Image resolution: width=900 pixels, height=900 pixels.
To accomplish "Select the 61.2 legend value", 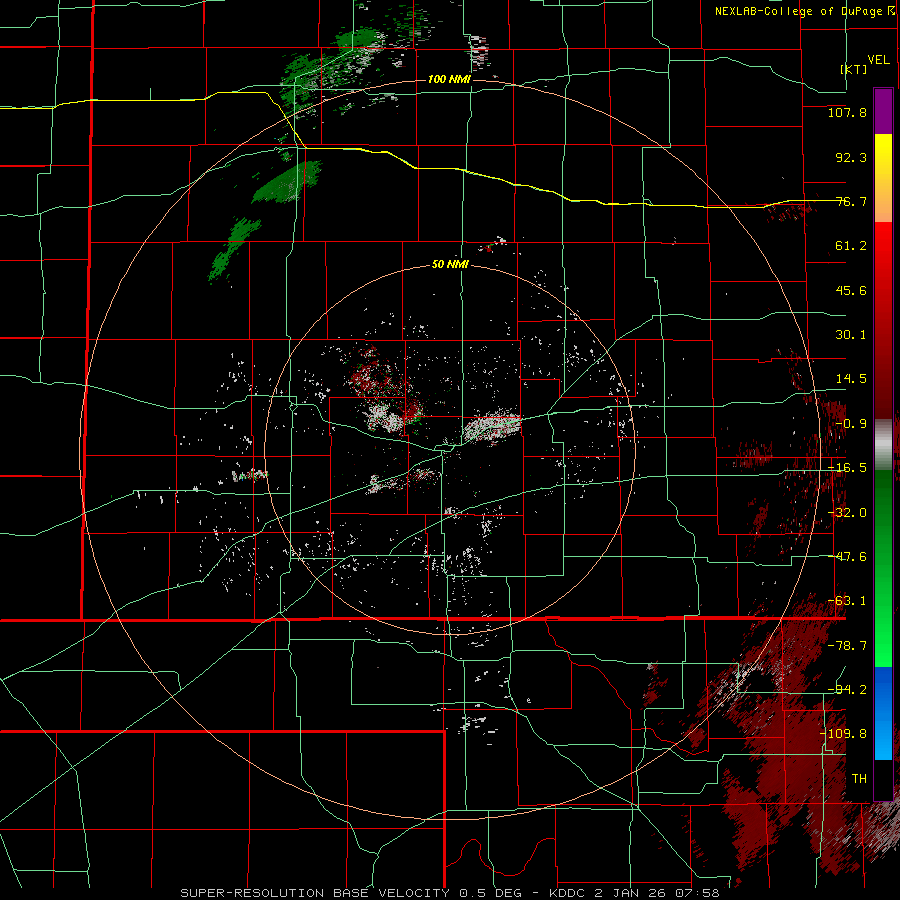I will click(851, 246).
